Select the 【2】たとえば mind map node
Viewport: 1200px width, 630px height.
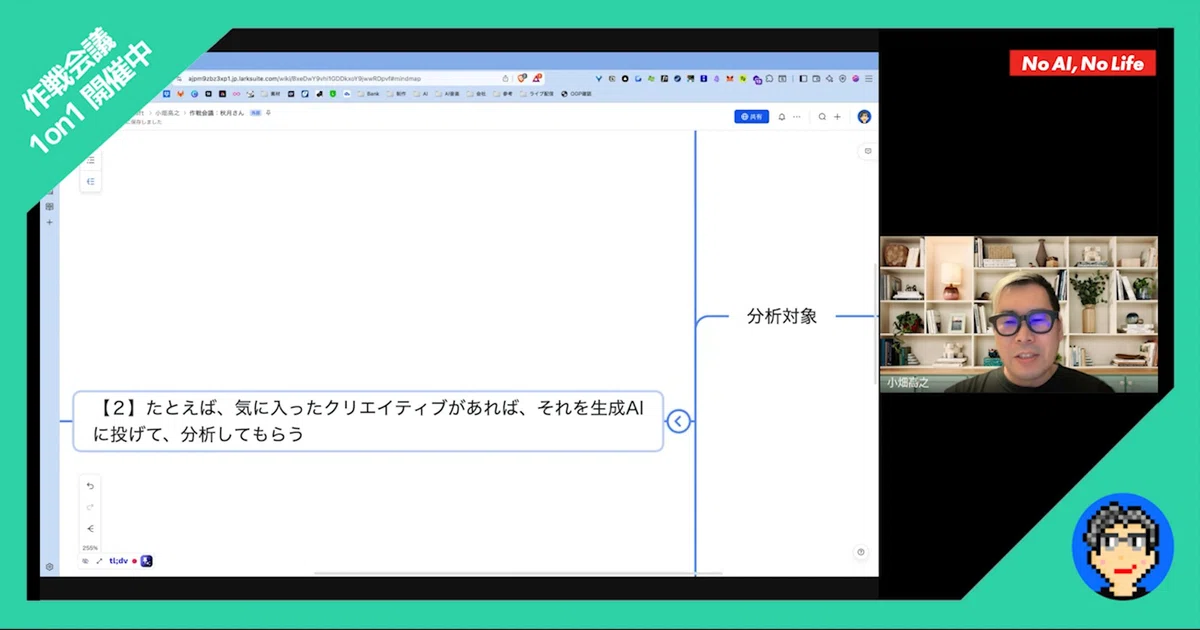(368, 421)
